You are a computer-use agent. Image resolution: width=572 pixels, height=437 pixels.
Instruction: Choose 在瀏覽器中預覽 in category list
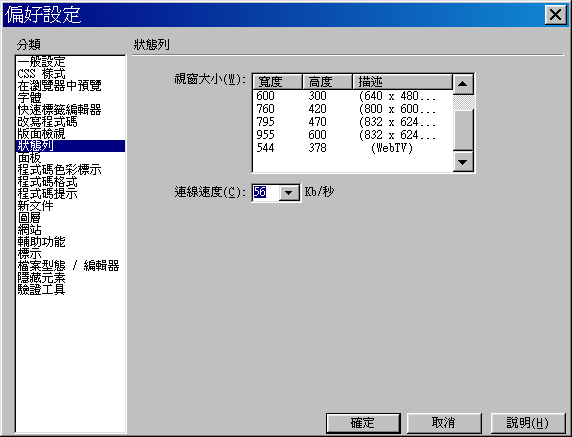[x=59, y=86]
